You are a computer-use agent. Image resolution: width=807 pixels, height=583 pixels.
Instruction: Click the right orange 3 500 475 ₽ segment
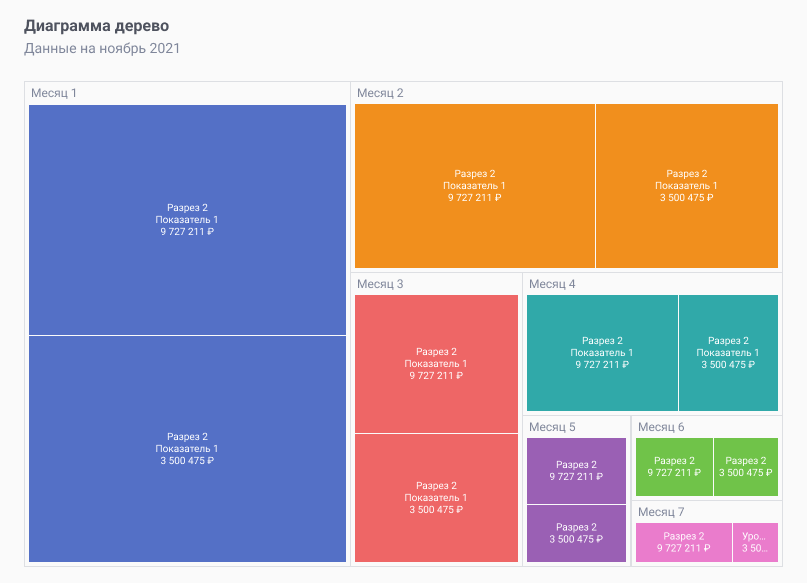pyautogui.click(x=690, y=185)
